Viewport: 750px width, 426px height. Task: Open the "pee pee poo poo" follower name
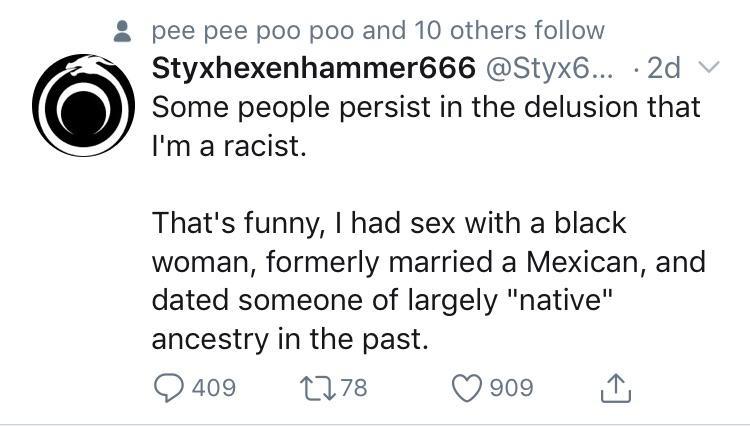click(x=253, y=32)
